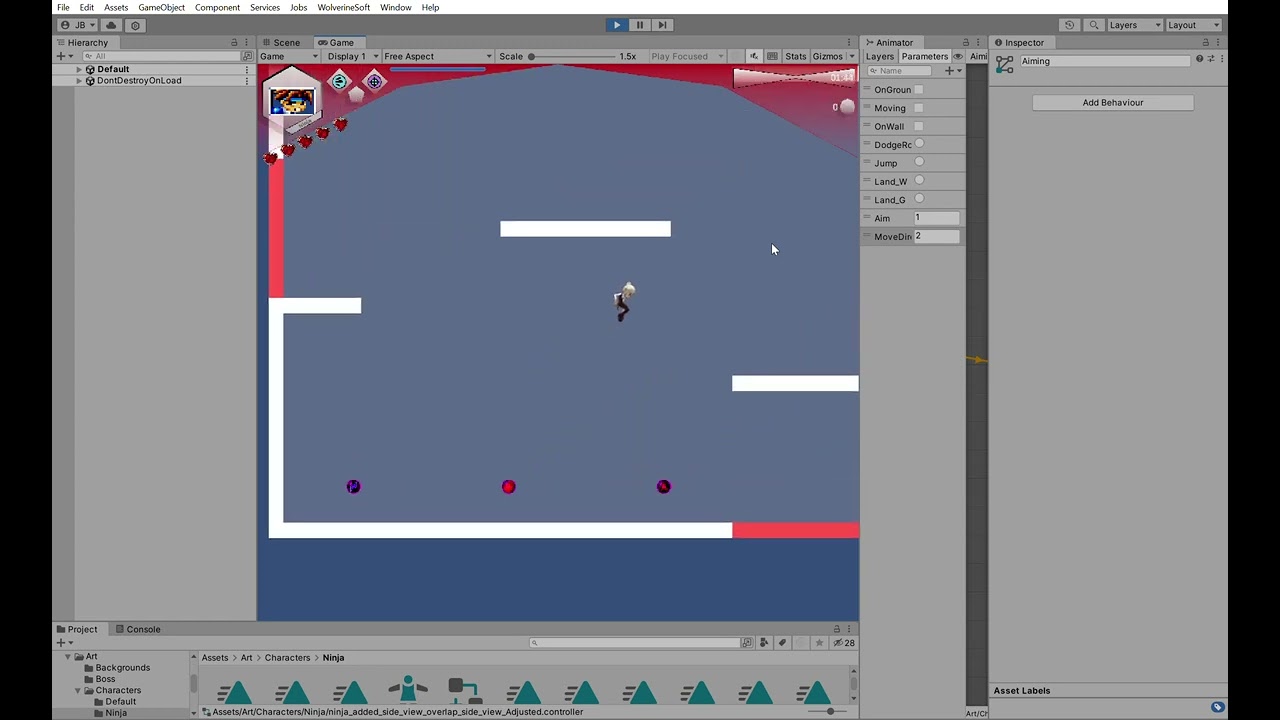The height and width of the screenshot is (720, 1280).
Task: Open the Free Aspect dropdown
Action: [x=438, y=56]
